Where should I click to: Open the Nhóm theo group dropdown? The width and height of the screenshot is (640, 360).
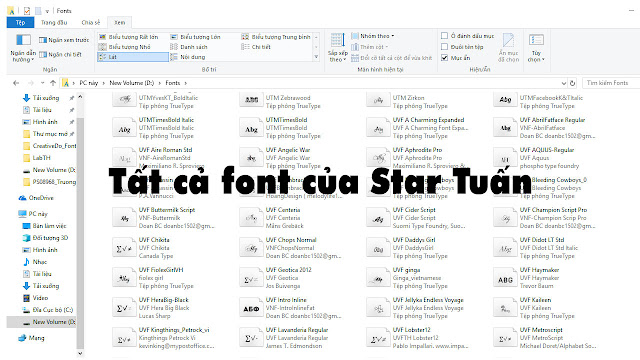coord(373,36)
